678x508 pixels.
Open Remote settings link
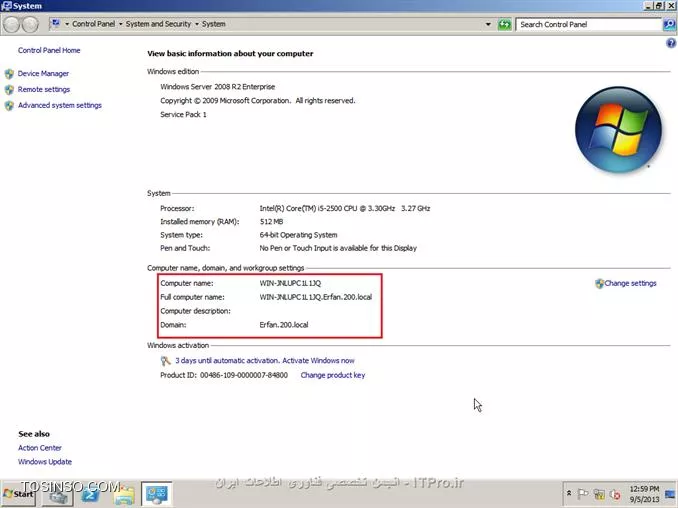pyautogui.click(x=44, y=89)
